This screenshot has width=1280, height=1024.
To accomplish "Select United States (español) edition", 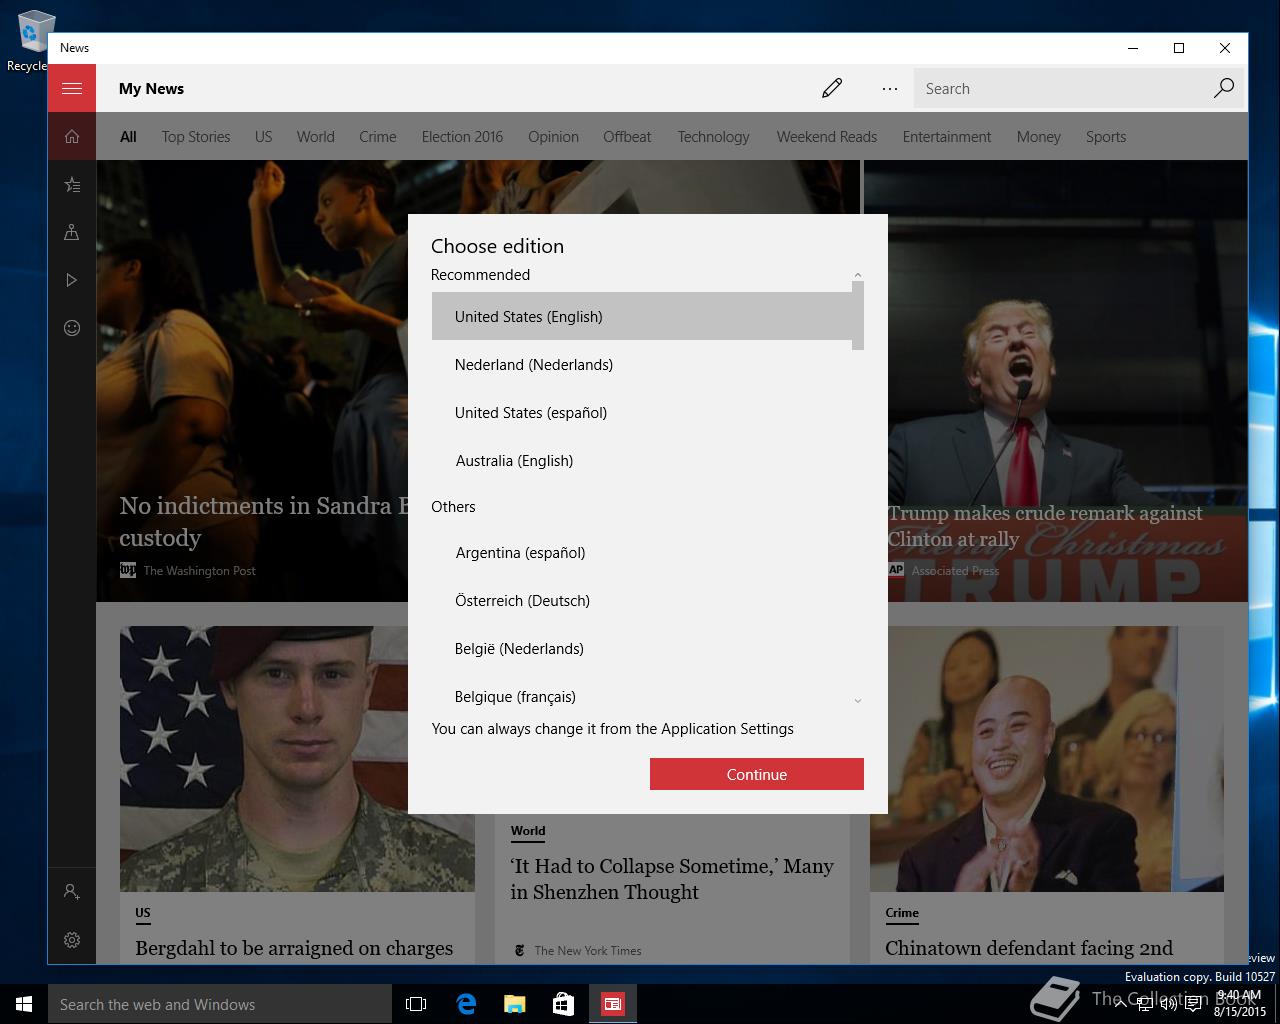I will pos(642,412).
